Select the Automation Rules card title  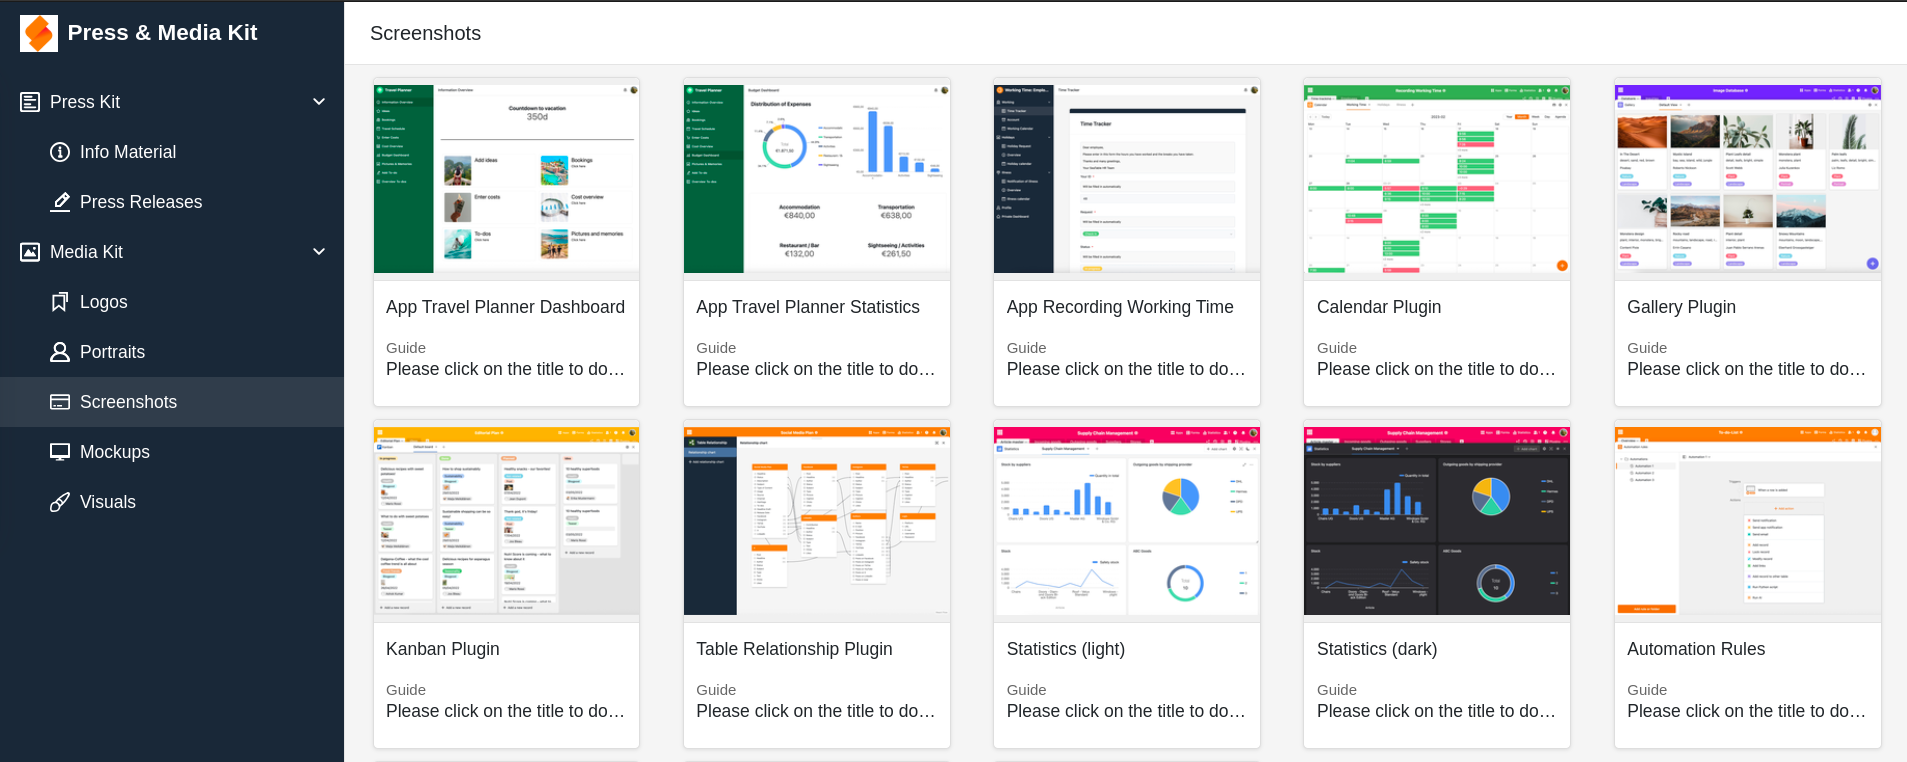(1695, 649)
